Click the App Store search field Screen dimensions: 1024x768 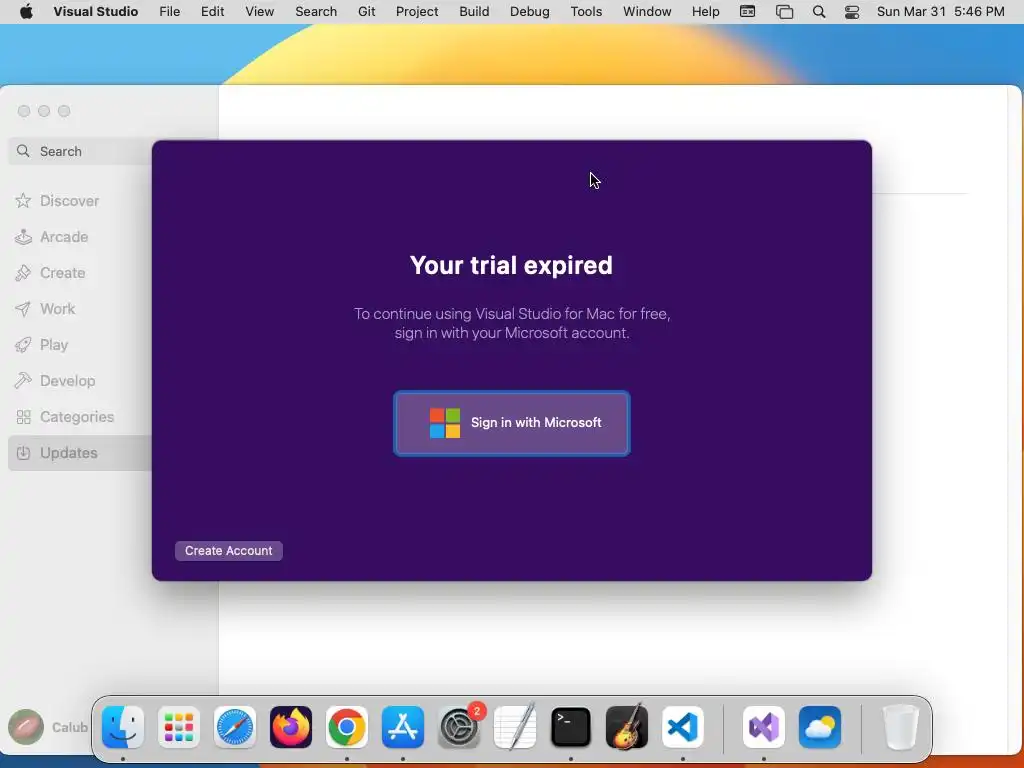[80, 151]
